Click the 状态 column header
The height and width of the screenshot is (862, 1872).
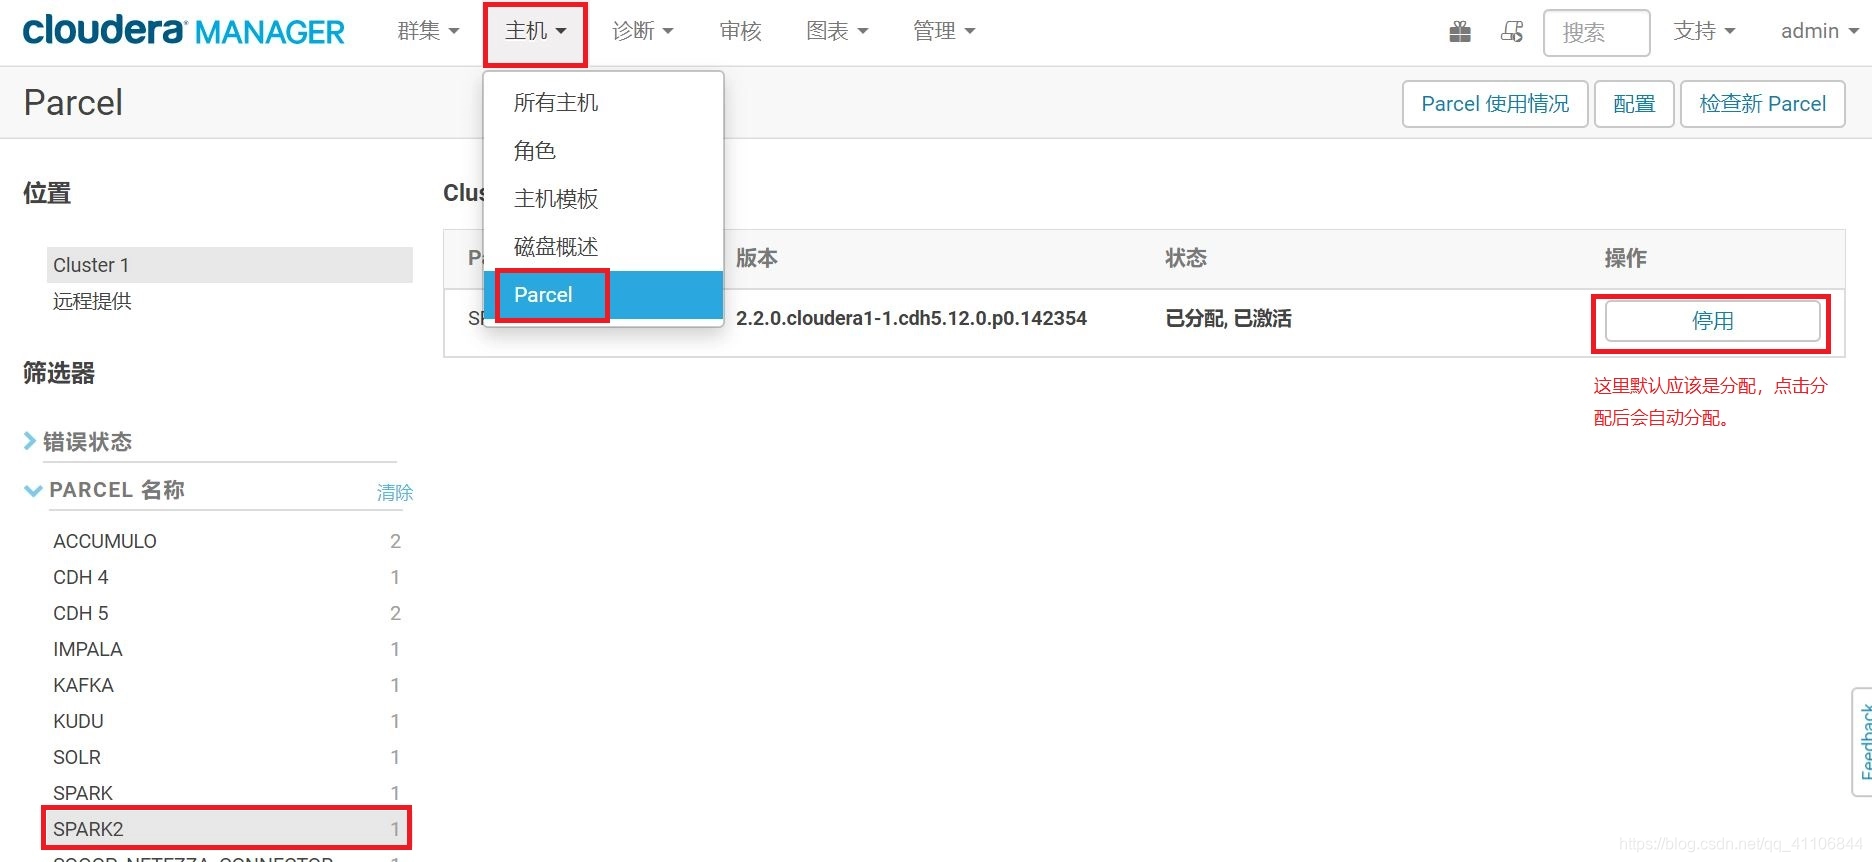click(1186, 258)
